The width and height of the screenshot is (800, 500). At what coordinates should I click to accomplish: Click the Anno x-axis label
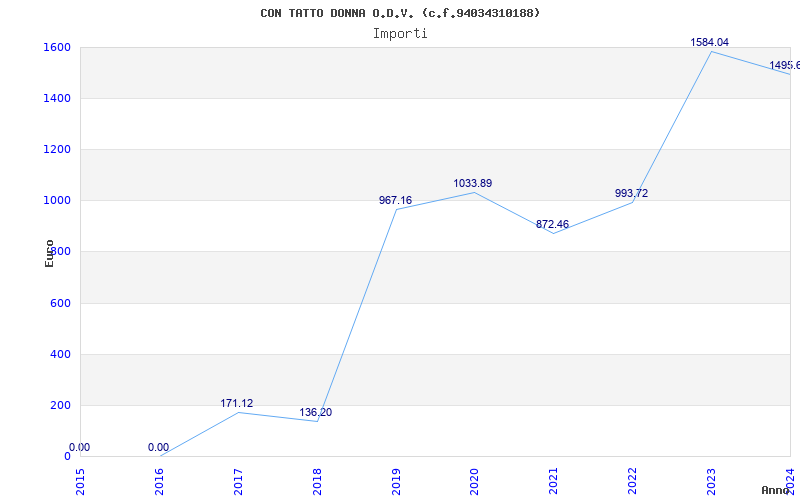click(x=776, y=490)
